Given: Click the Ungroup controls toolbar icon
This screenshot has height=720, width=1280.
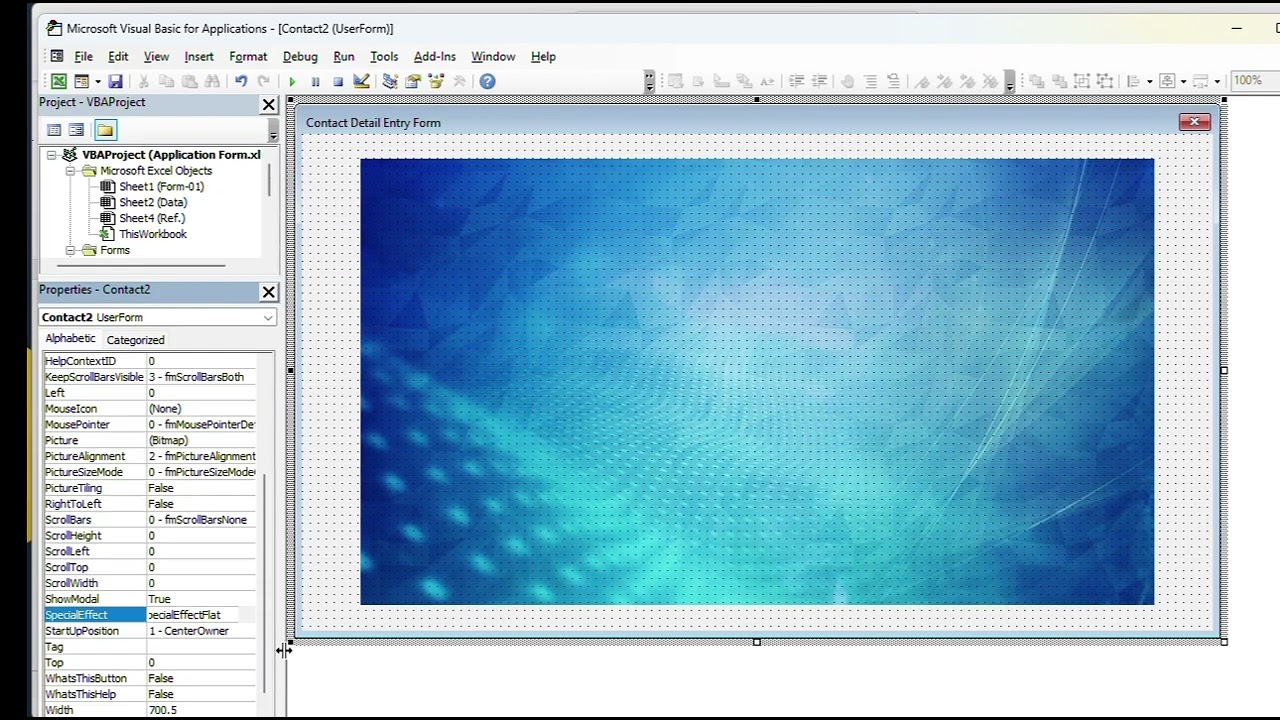Looking at the screenshot, I should point(1105,82).
